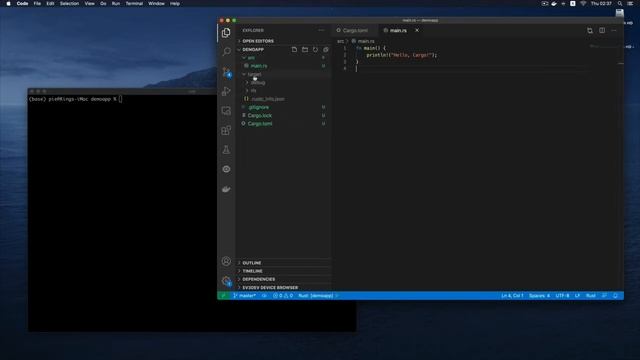Open the Code application menu
Viewport: 640px width, 360px height.
pyautogui.click(x=22, y=3)
